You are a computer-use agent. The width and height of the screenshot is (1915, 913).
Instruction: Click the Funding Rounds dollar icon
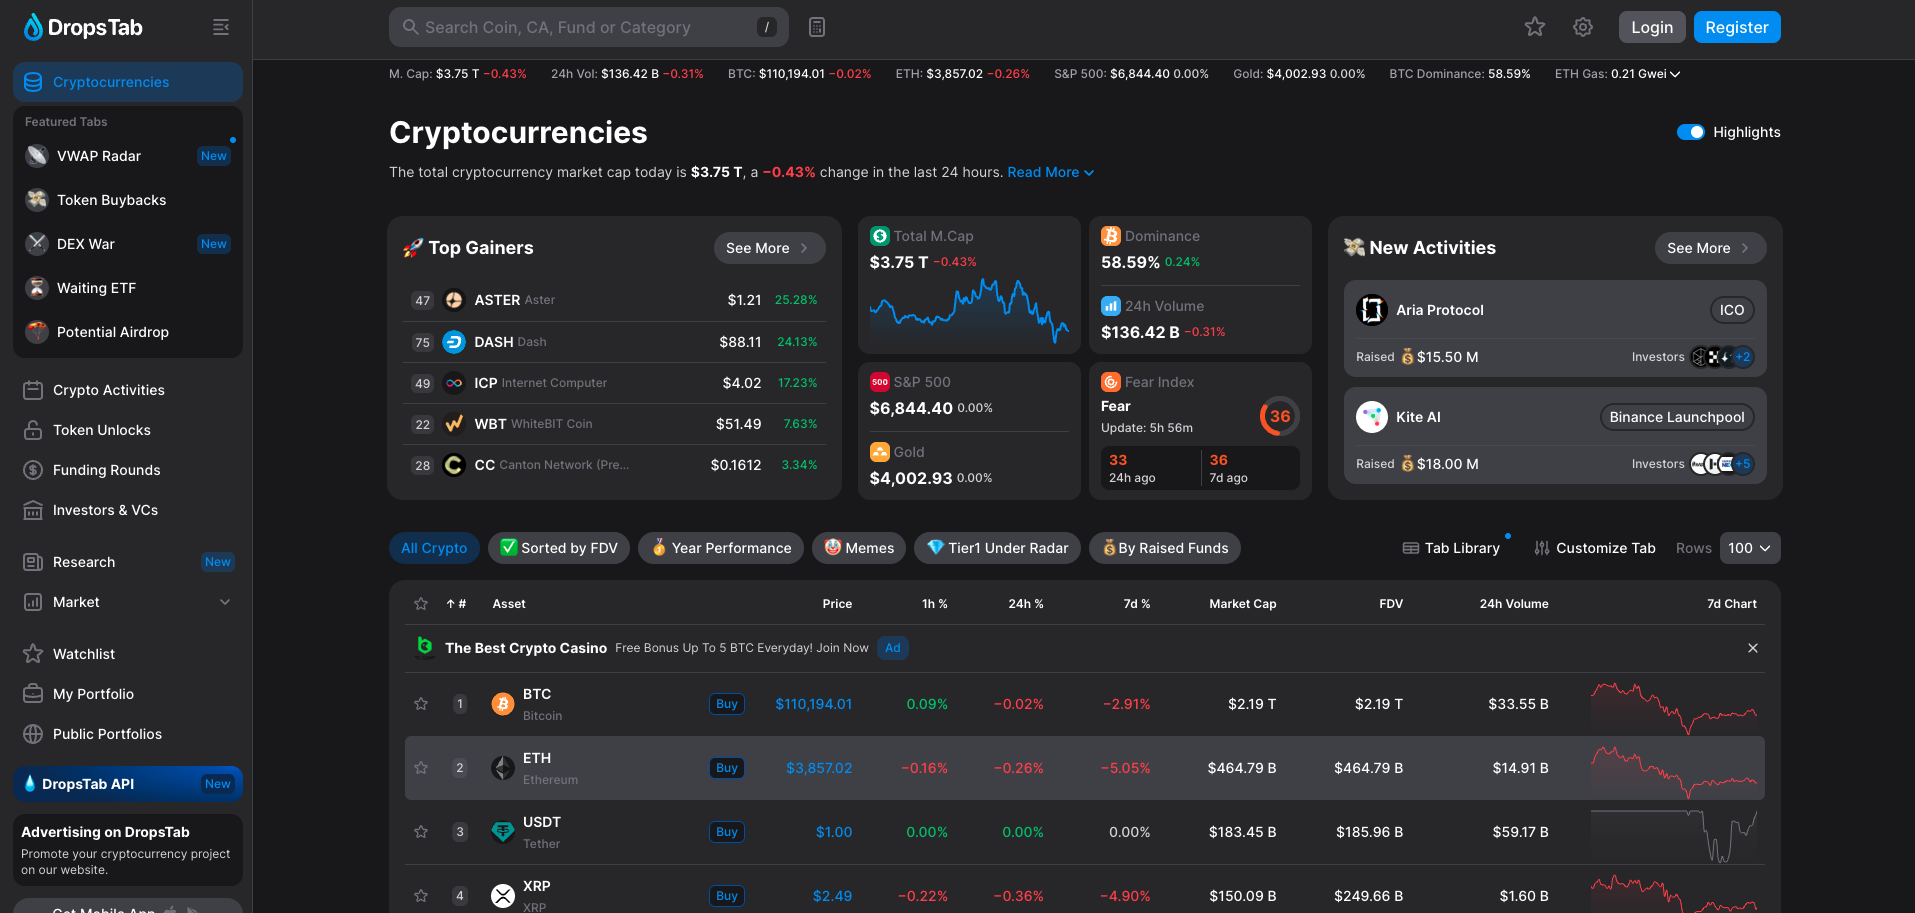[x=33, y=470]
